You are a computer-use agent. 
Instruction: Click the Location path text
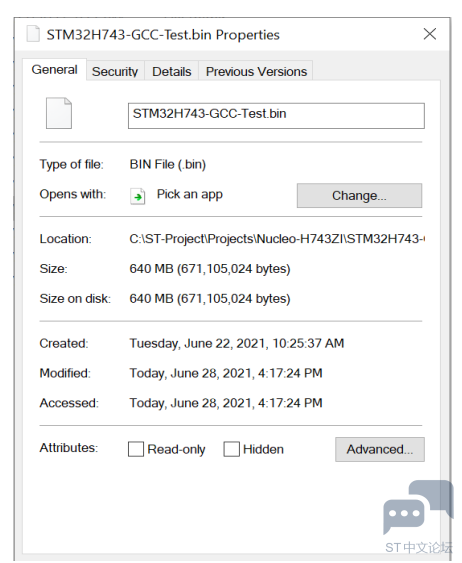(277, 239)
